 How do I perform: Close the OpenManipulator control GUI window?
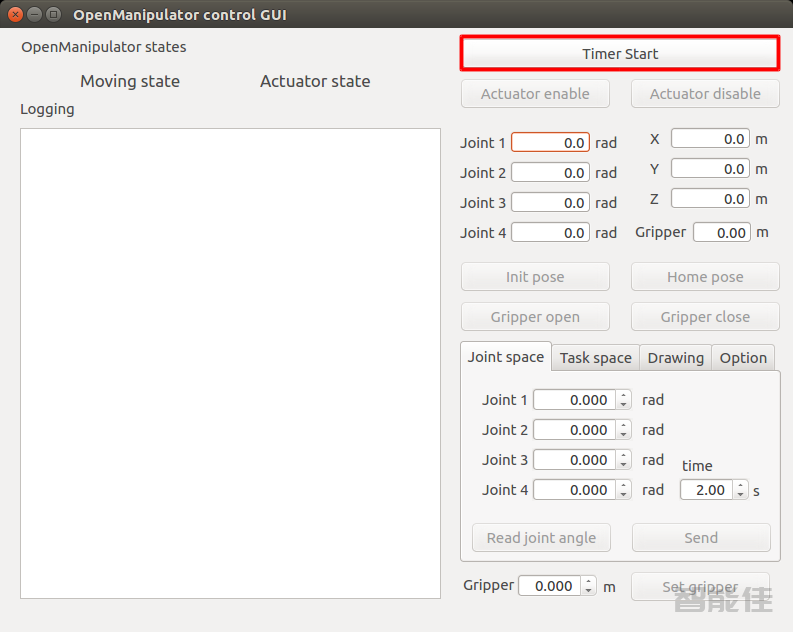point(15,14)
